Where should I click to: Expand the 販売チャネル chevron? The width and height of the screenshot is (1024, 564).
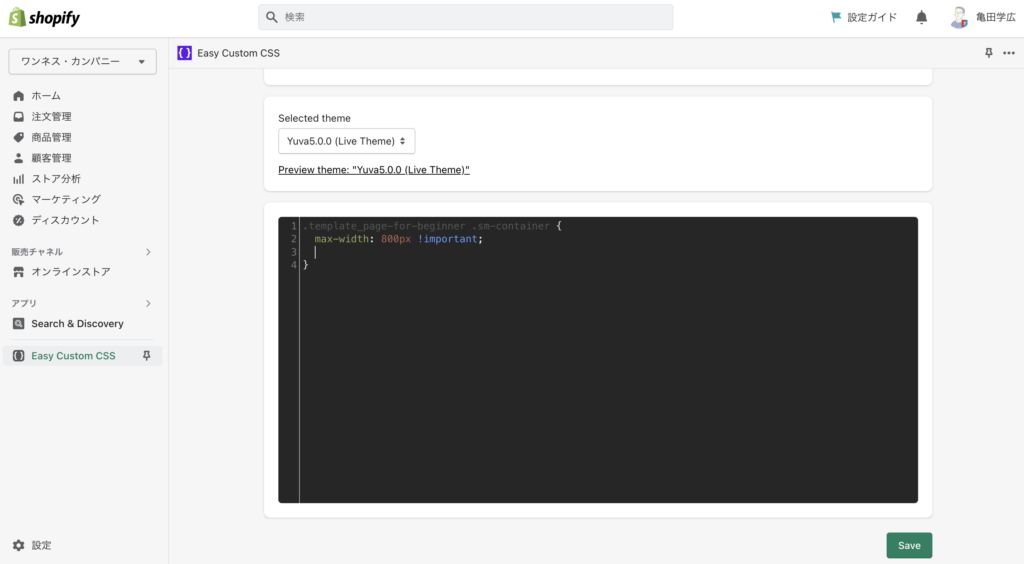click(x=148, y=252)
